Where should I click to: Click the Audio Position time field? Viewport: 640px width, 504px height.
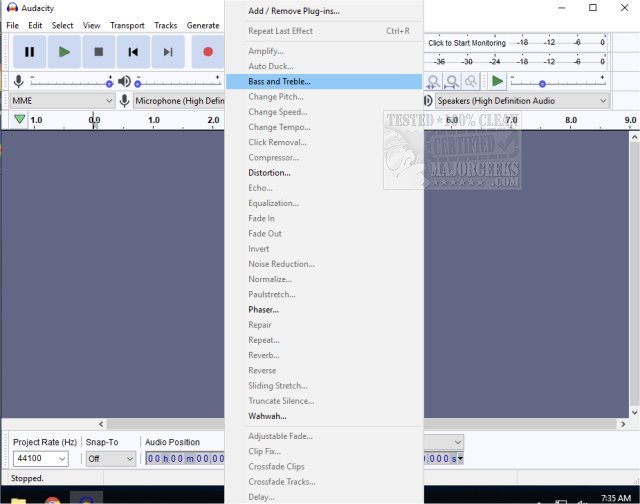[x=185, y=459]
